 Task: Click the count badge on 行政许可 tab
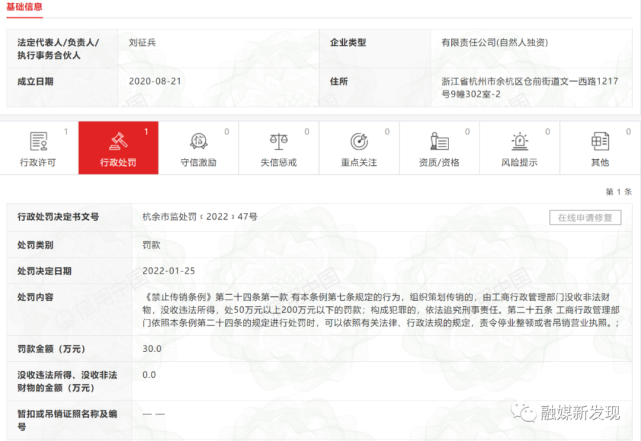(x=66, y=131)
